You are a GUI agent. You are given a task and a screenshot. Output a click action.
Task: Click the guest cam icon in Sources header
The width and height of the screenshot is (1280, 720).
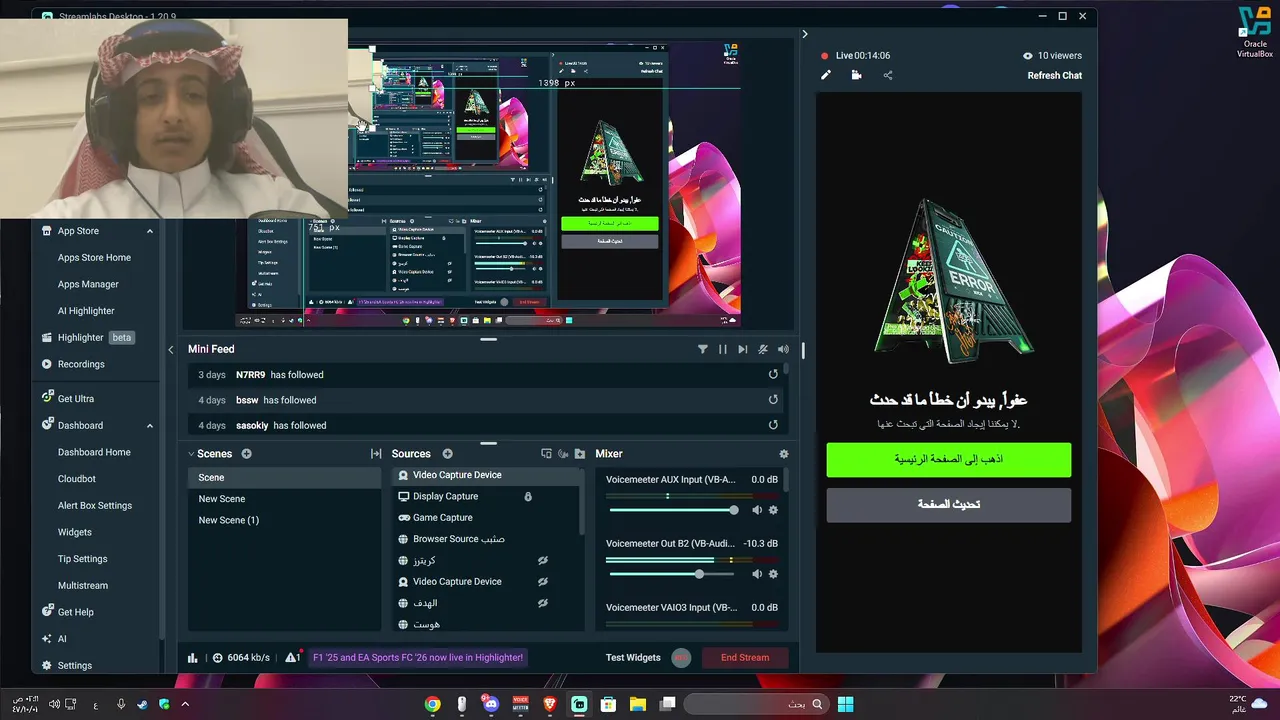tap(563, 454)
